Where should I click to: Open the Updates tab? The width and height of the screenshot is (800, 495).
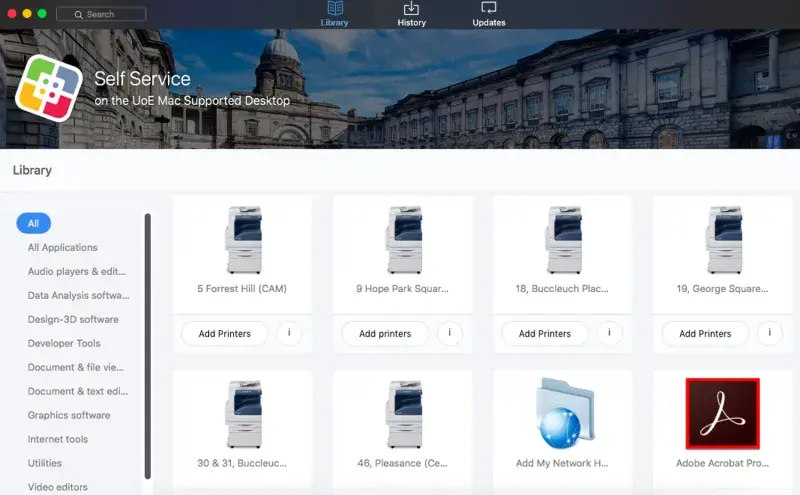pos(488,14)
